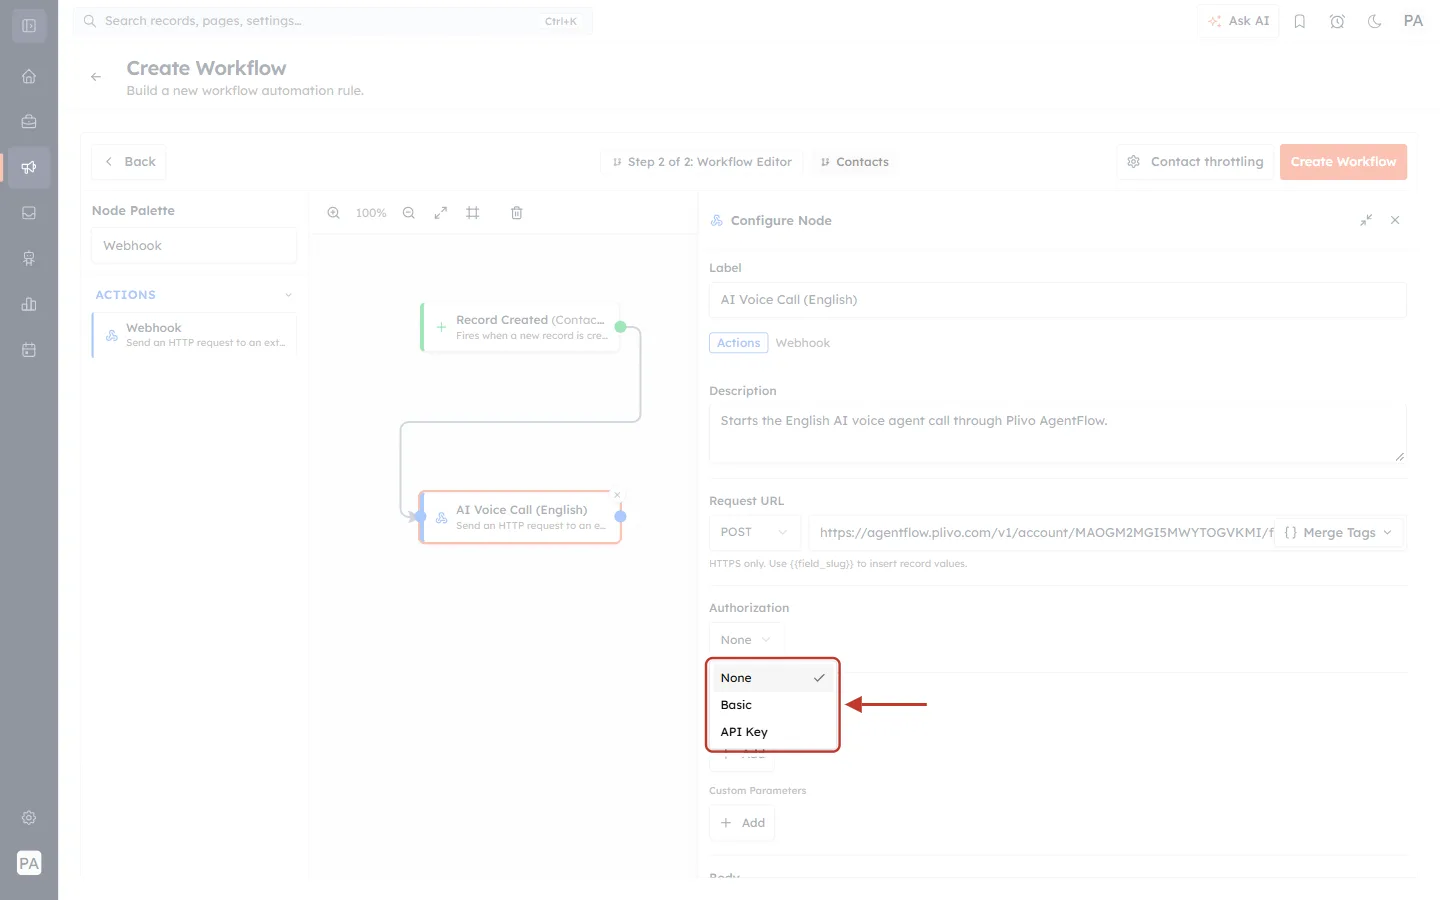
Task: Select None authorization option
Action: [x=772, y=678]
